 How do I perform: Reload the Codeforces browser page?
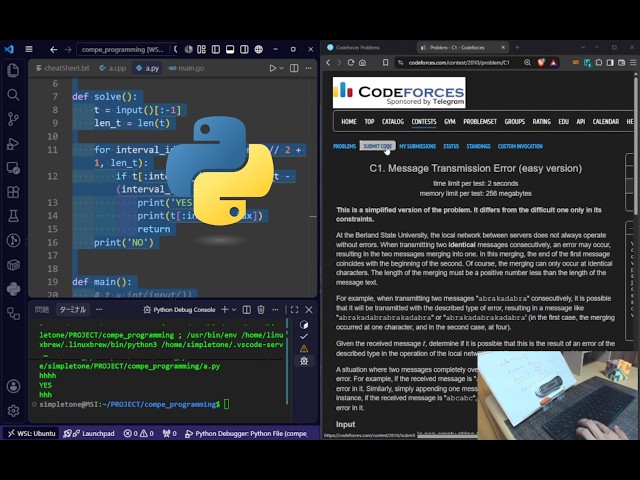351,62
